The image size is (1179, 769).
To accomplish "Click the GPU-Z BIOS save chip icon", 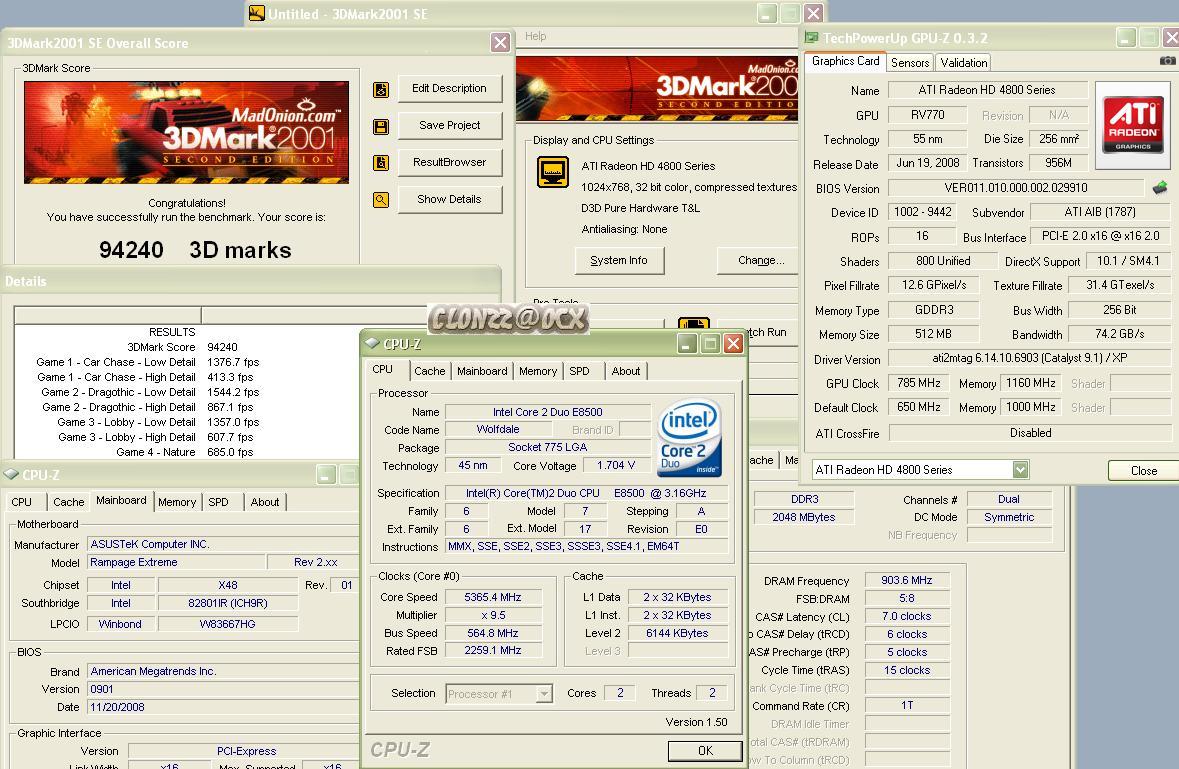I will (x=1160, y=187).
